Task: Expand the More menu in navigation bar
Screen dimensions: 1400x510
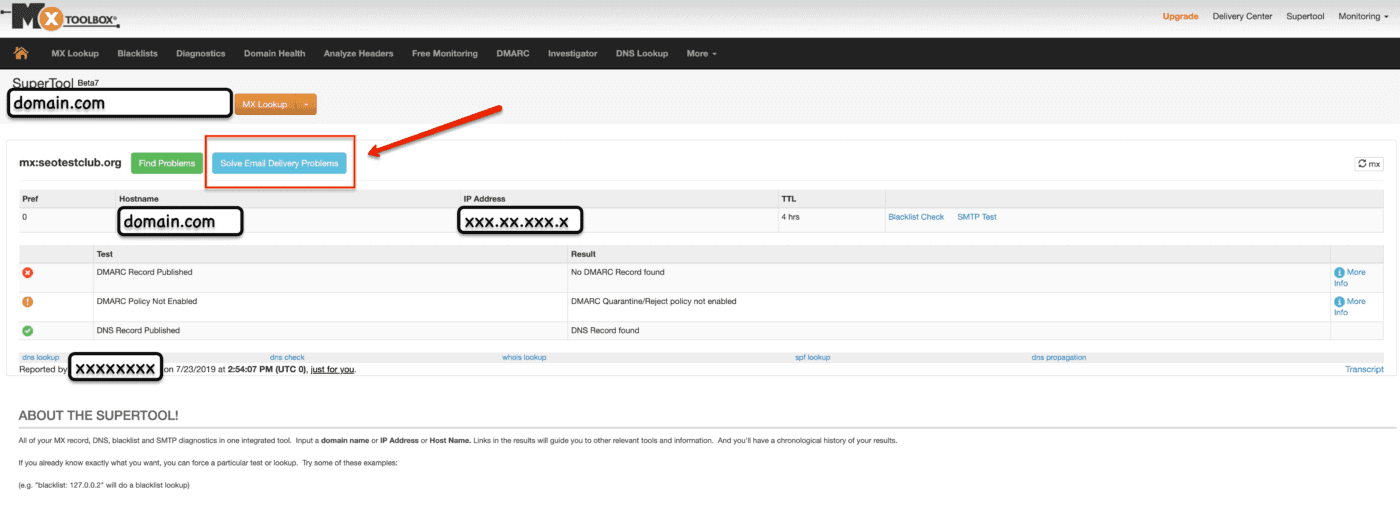Action: (701, 53)
